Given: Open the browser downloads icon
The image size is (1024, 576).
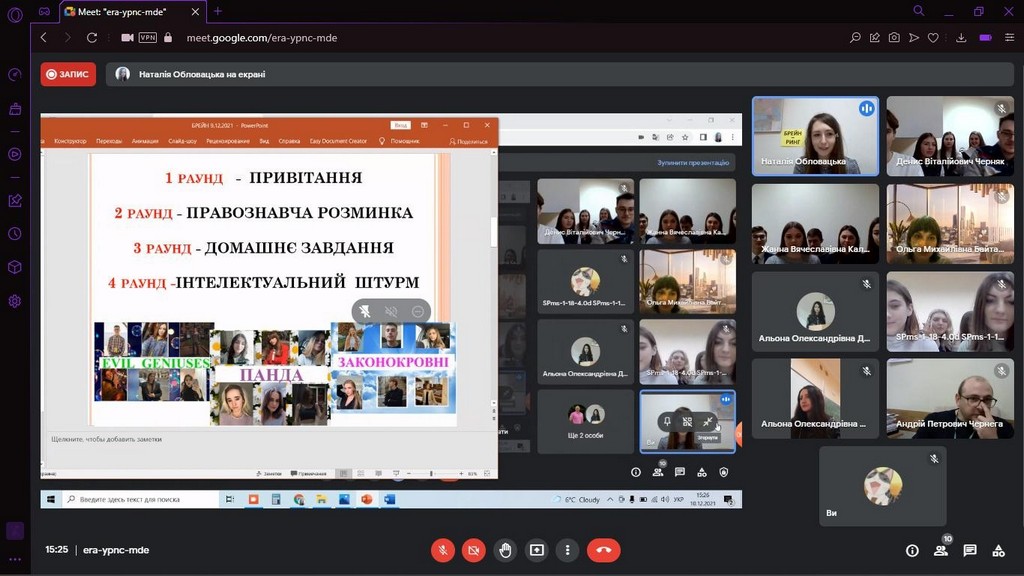Looking at the screenshot, I should click(x=961, y=37).
